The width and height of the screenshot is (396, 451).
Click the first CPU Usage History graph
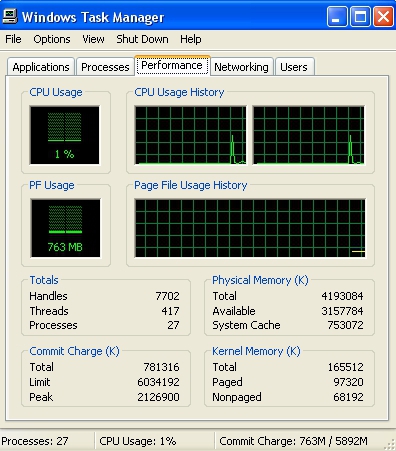(190, 135)
